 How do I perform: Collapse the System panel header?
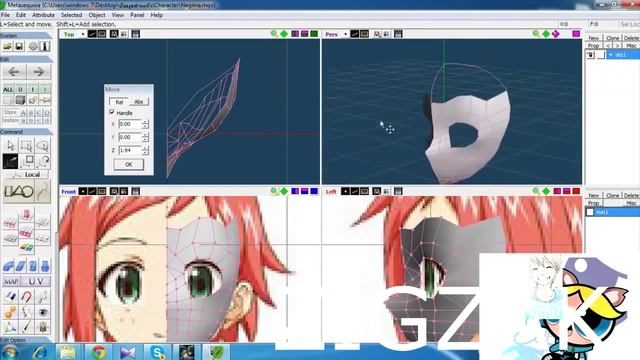pos(26,36)
